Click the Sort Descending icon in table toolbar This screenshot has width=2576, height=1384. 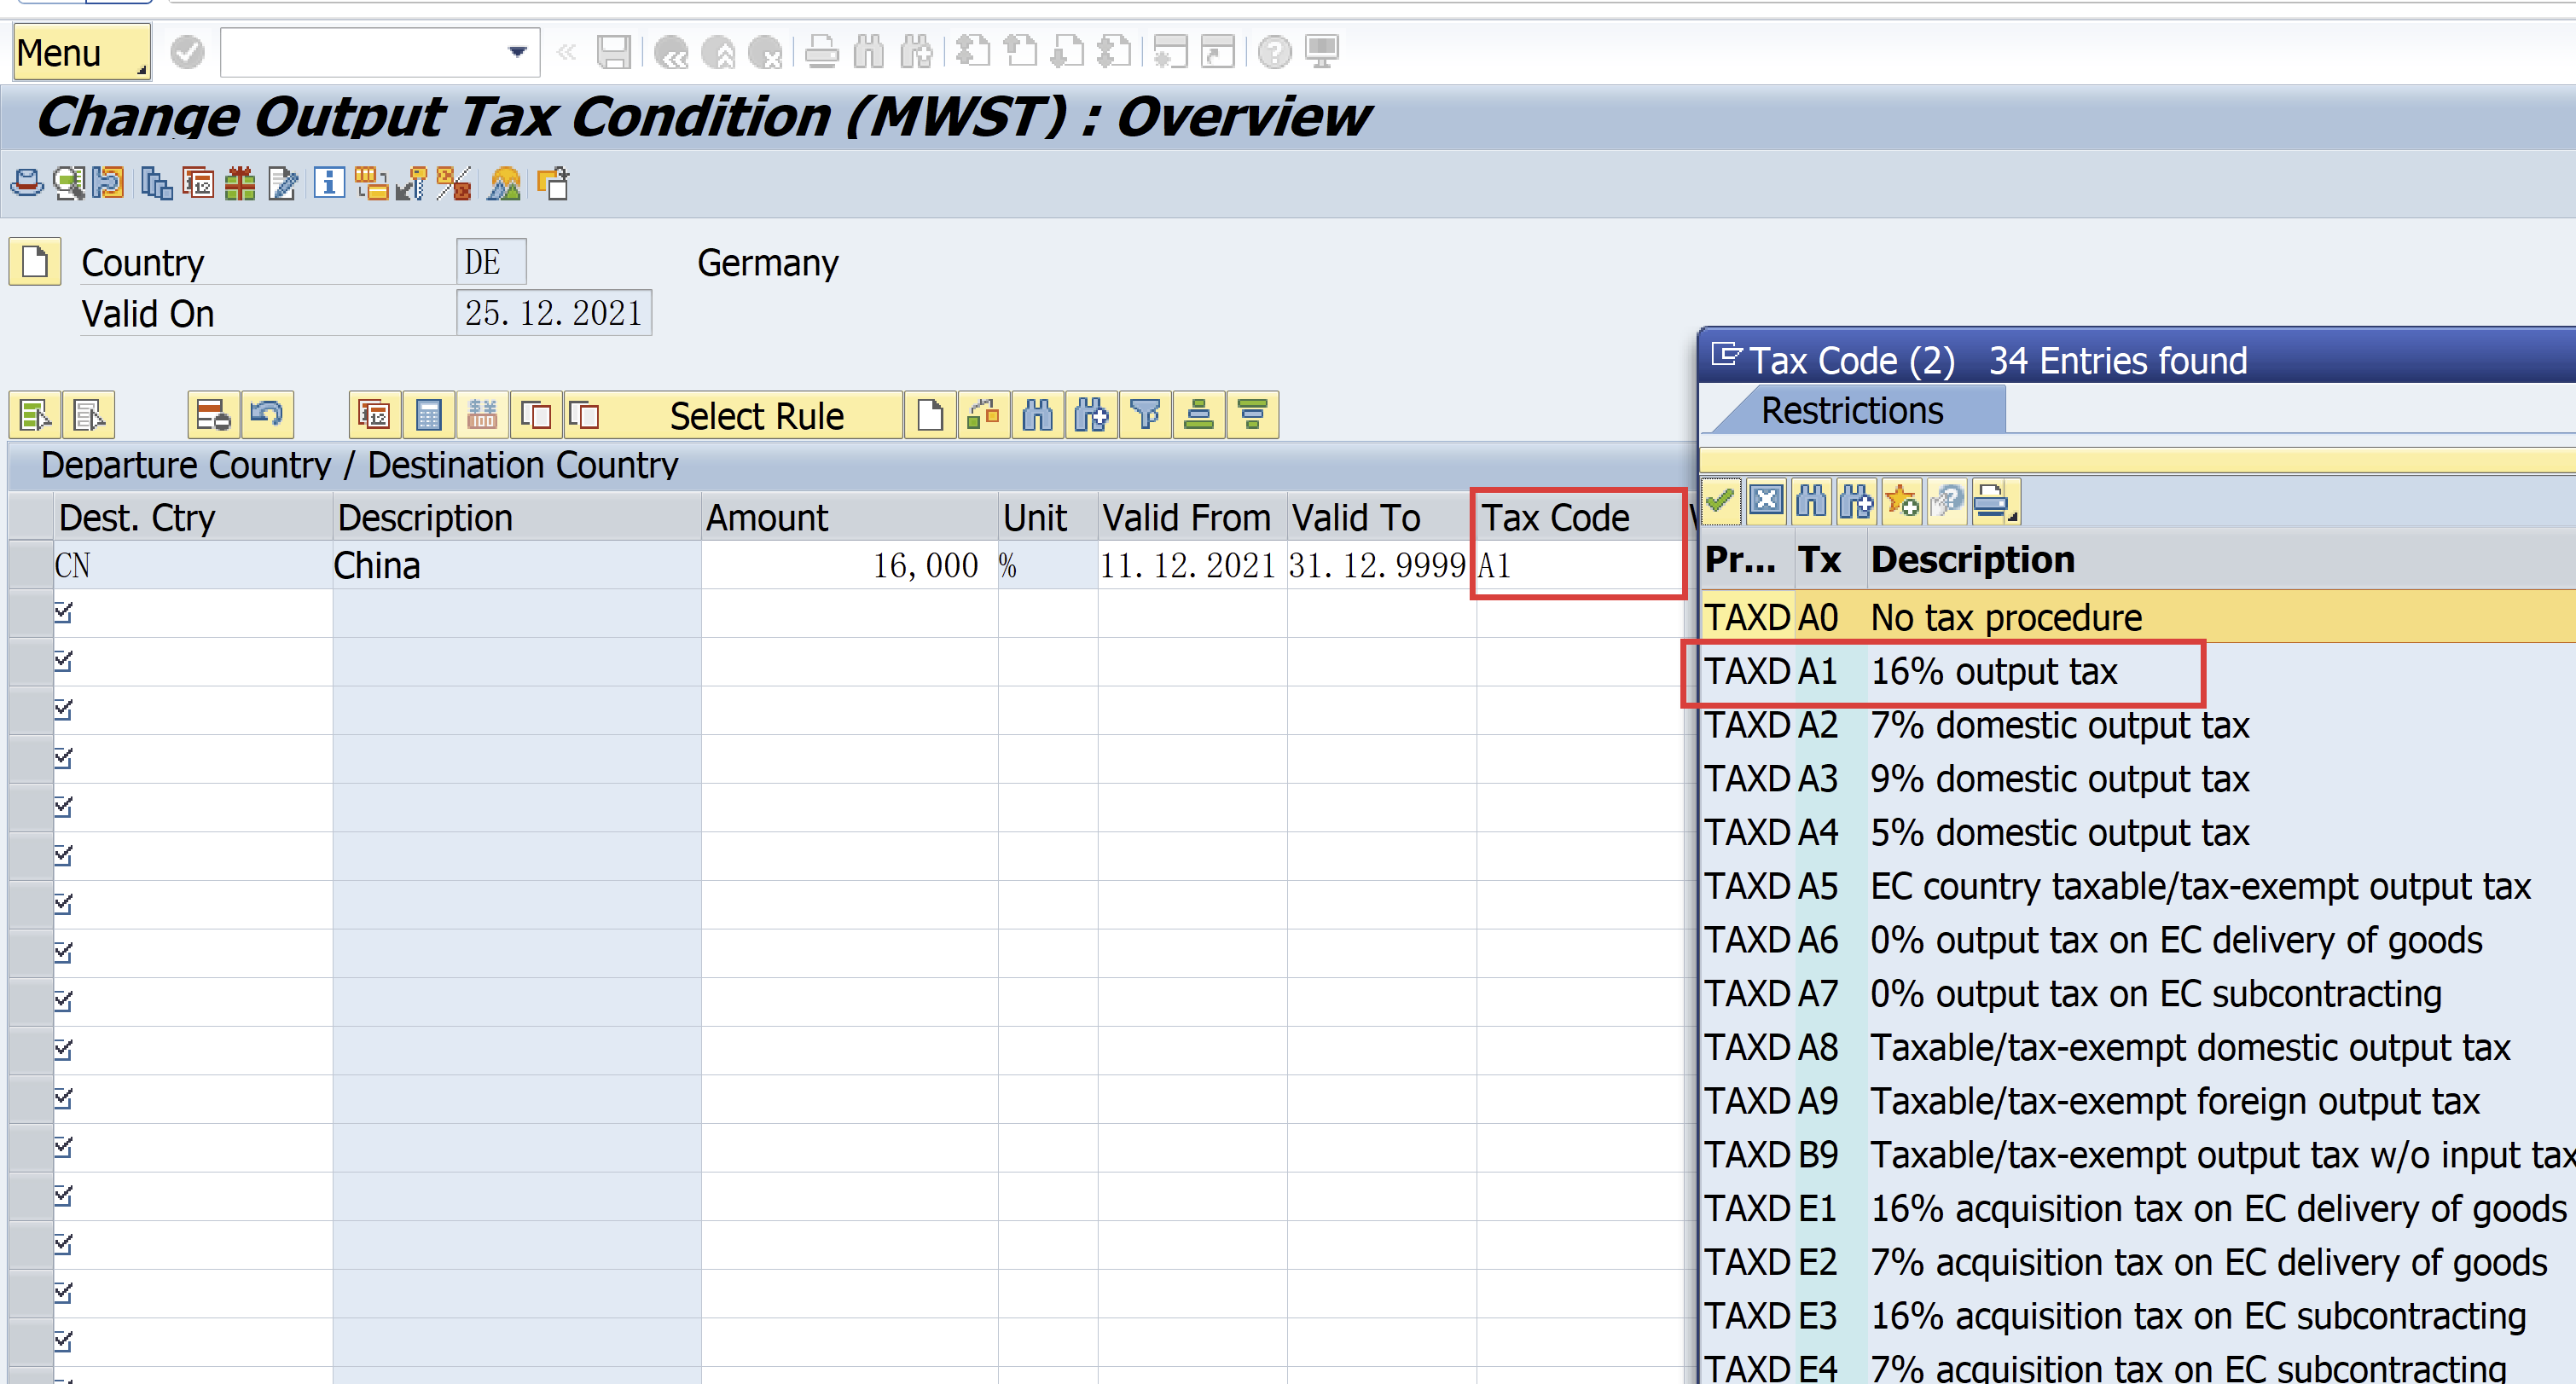coord(1252,415)
